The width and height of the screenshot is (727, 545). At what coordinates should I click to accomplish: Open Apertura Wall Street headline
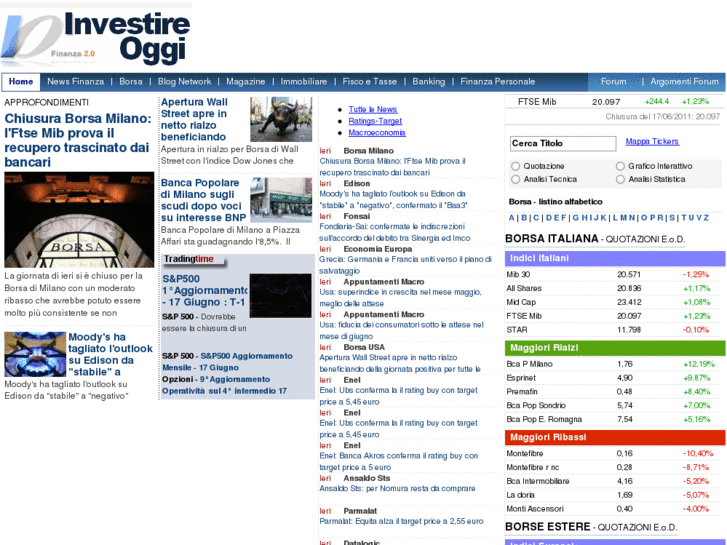coord(194,119)
